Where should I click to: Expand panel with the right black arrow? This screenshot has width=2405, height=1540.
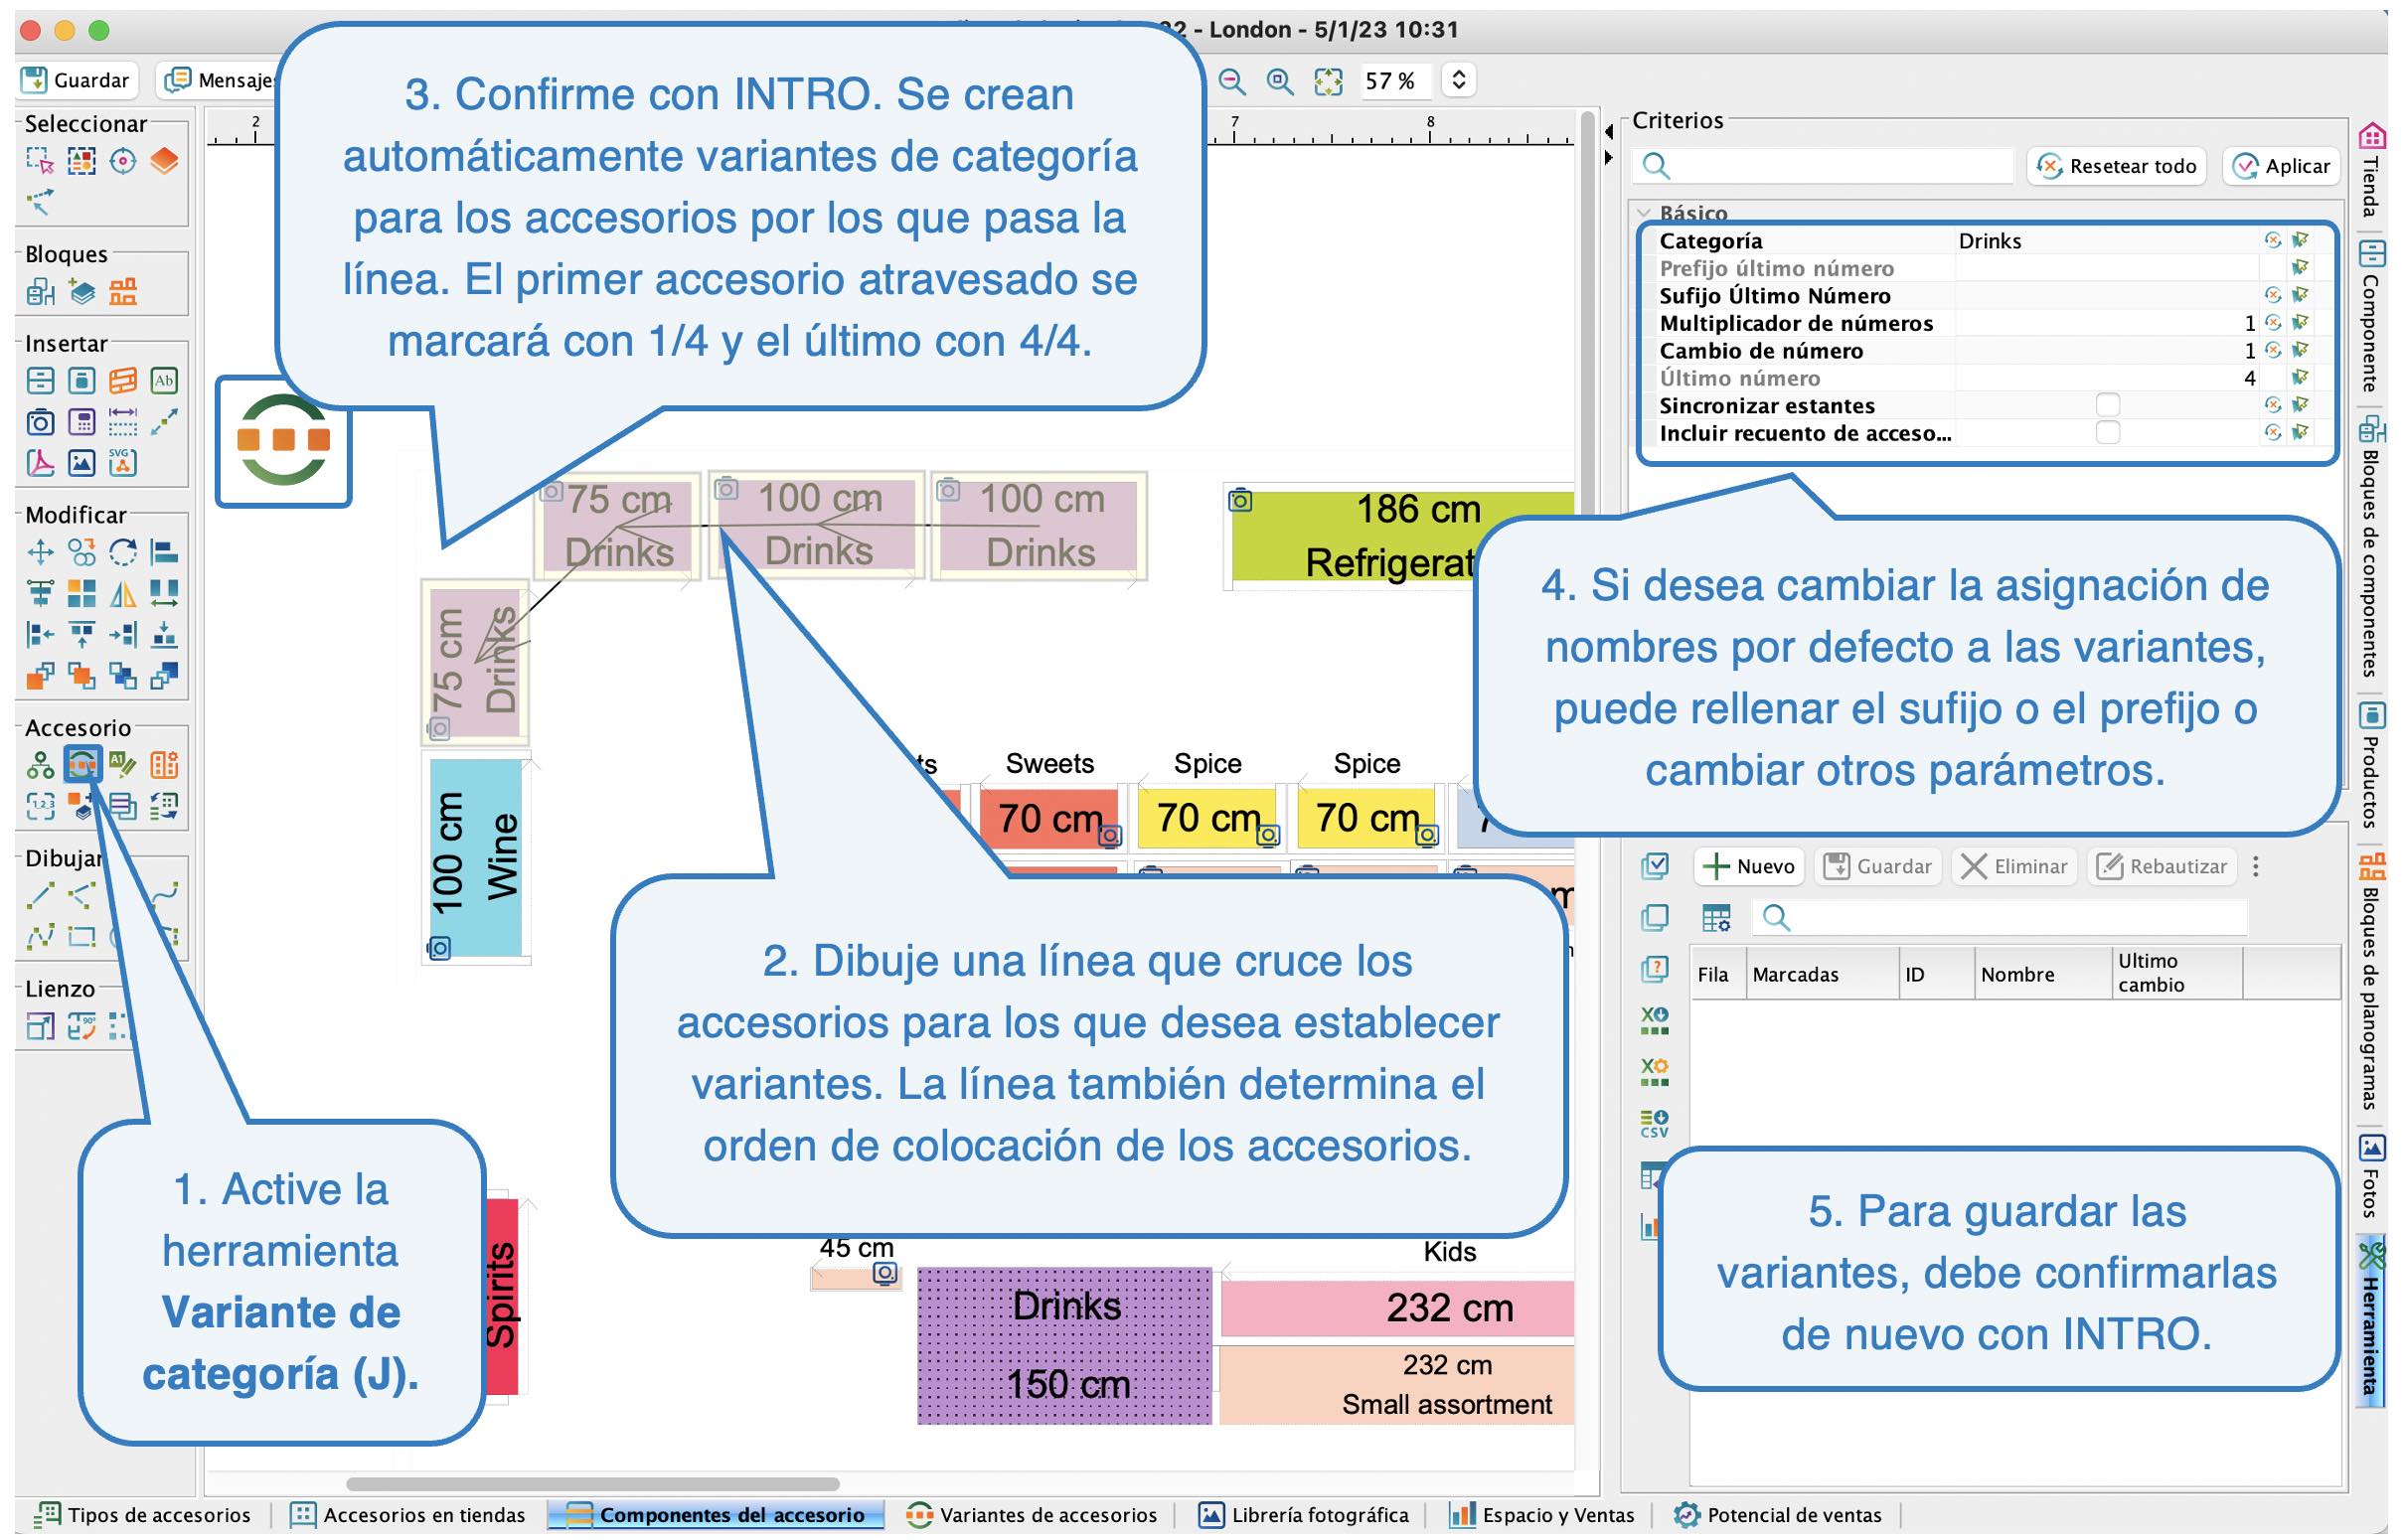click(x=1609, y=158)
